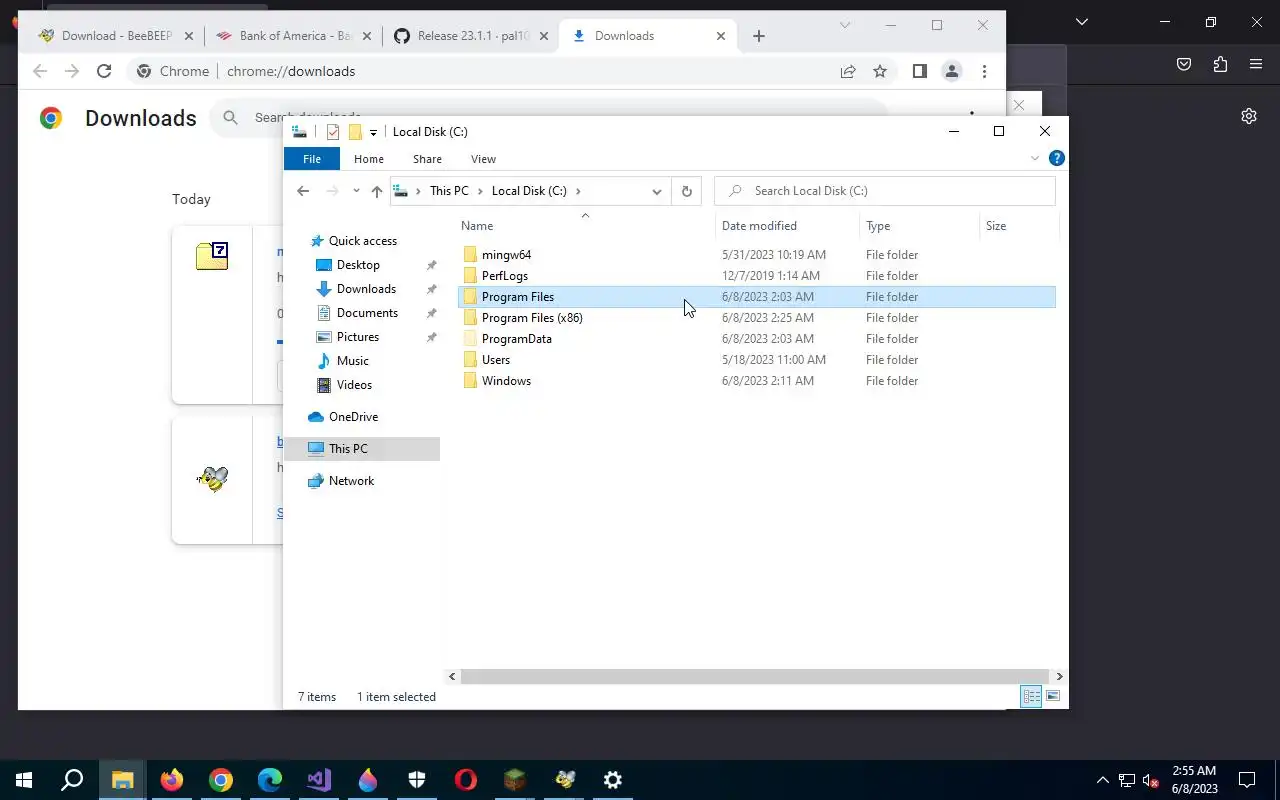This screenshot has height=800, width=1280.
Task: Open Properties from Explorer quick access toolbar
Action: pos(333,132)
